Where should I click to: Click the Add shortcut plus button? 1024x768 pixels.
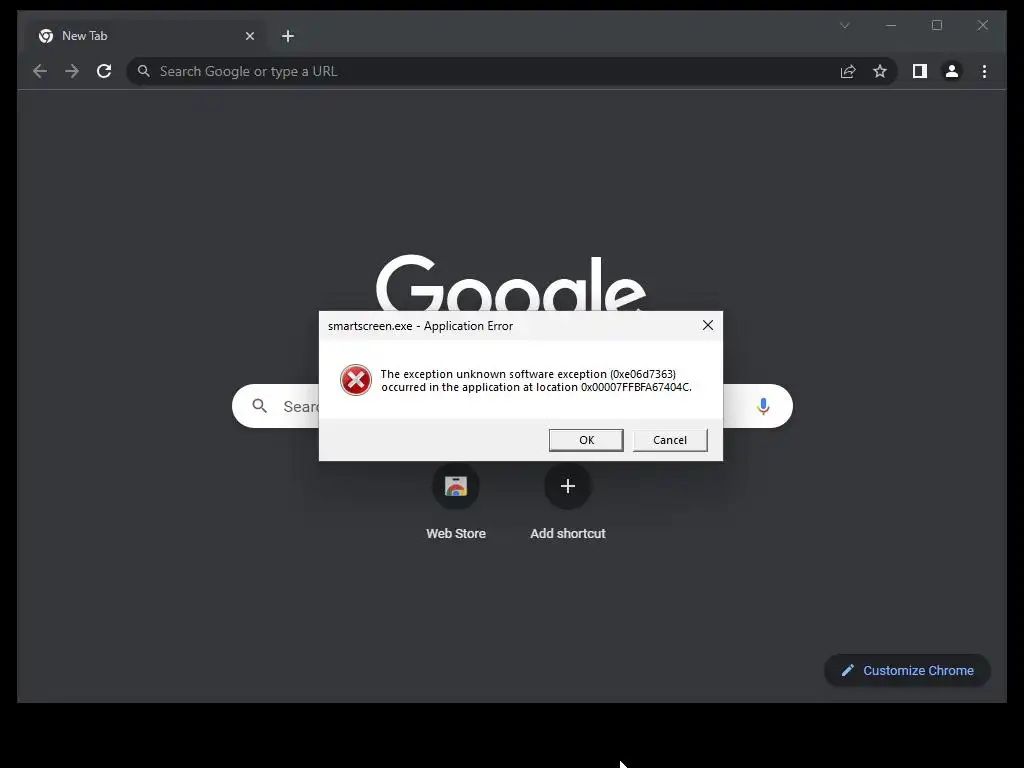tap(568, 486)
